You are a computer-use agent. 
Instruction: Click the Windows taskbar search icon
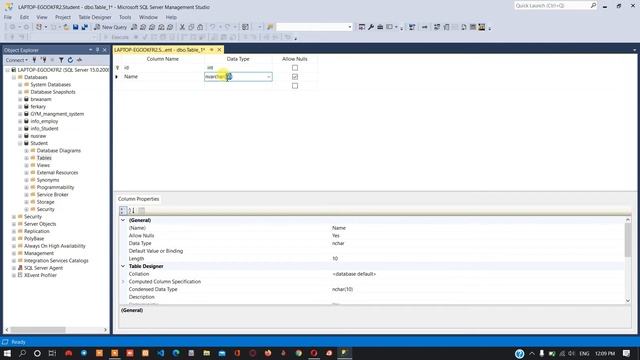22,353
